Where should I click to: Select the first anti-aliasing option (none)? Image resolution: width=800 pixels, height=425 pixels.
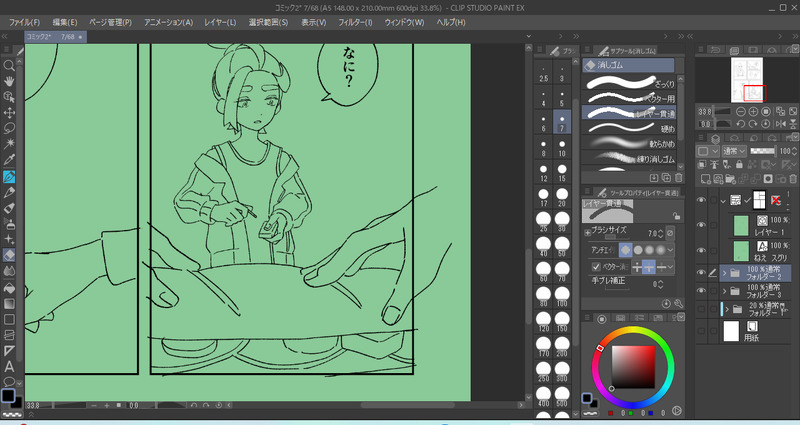coord(626,250)
